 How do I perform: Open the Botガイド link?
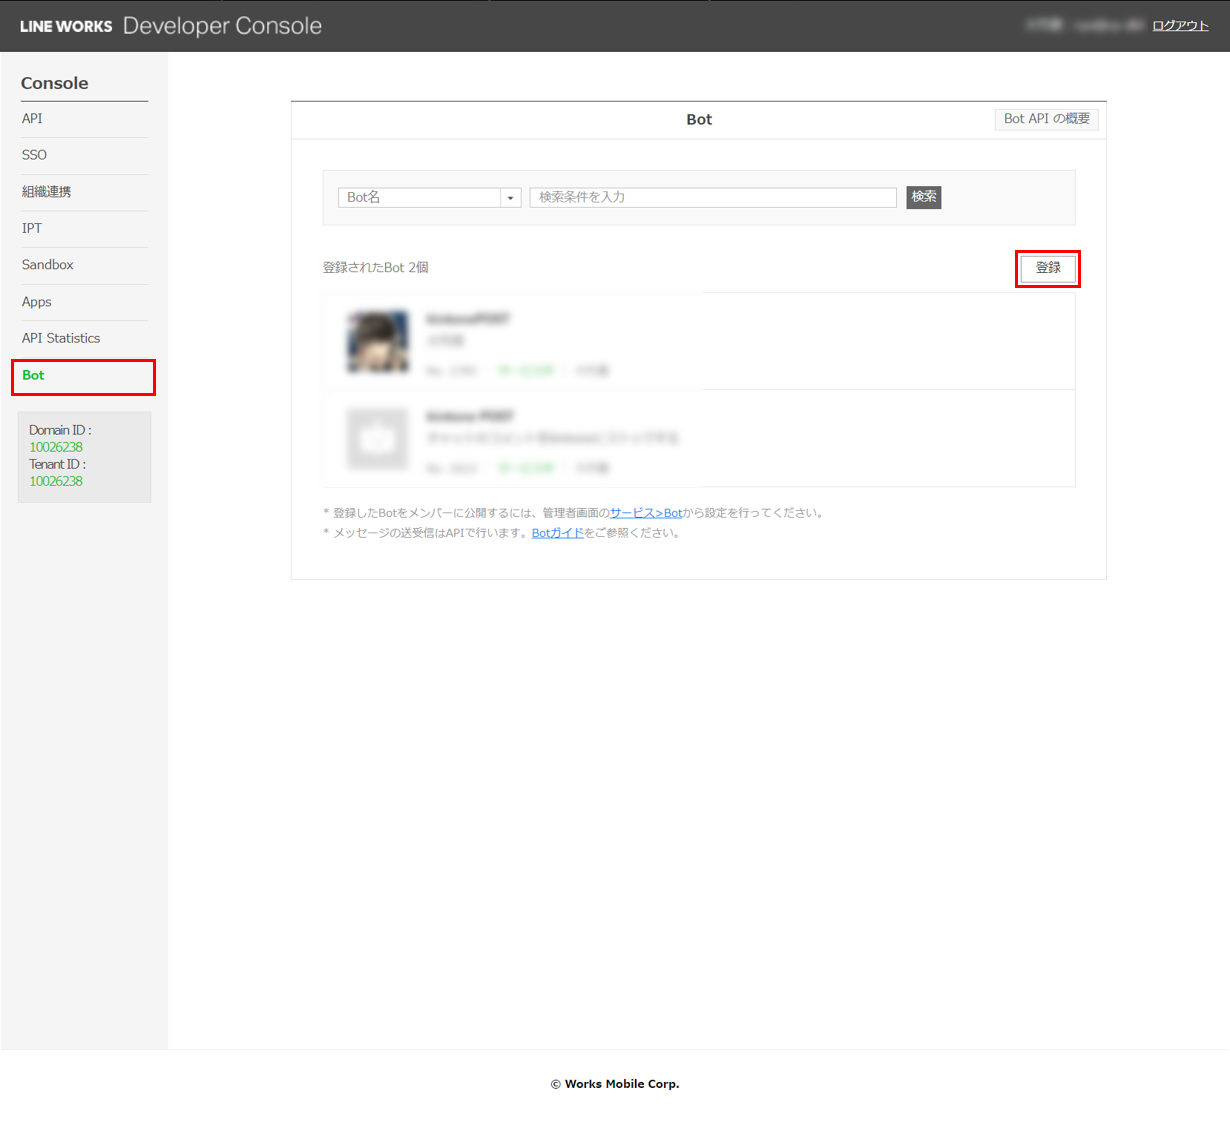(x=557, y=533)
